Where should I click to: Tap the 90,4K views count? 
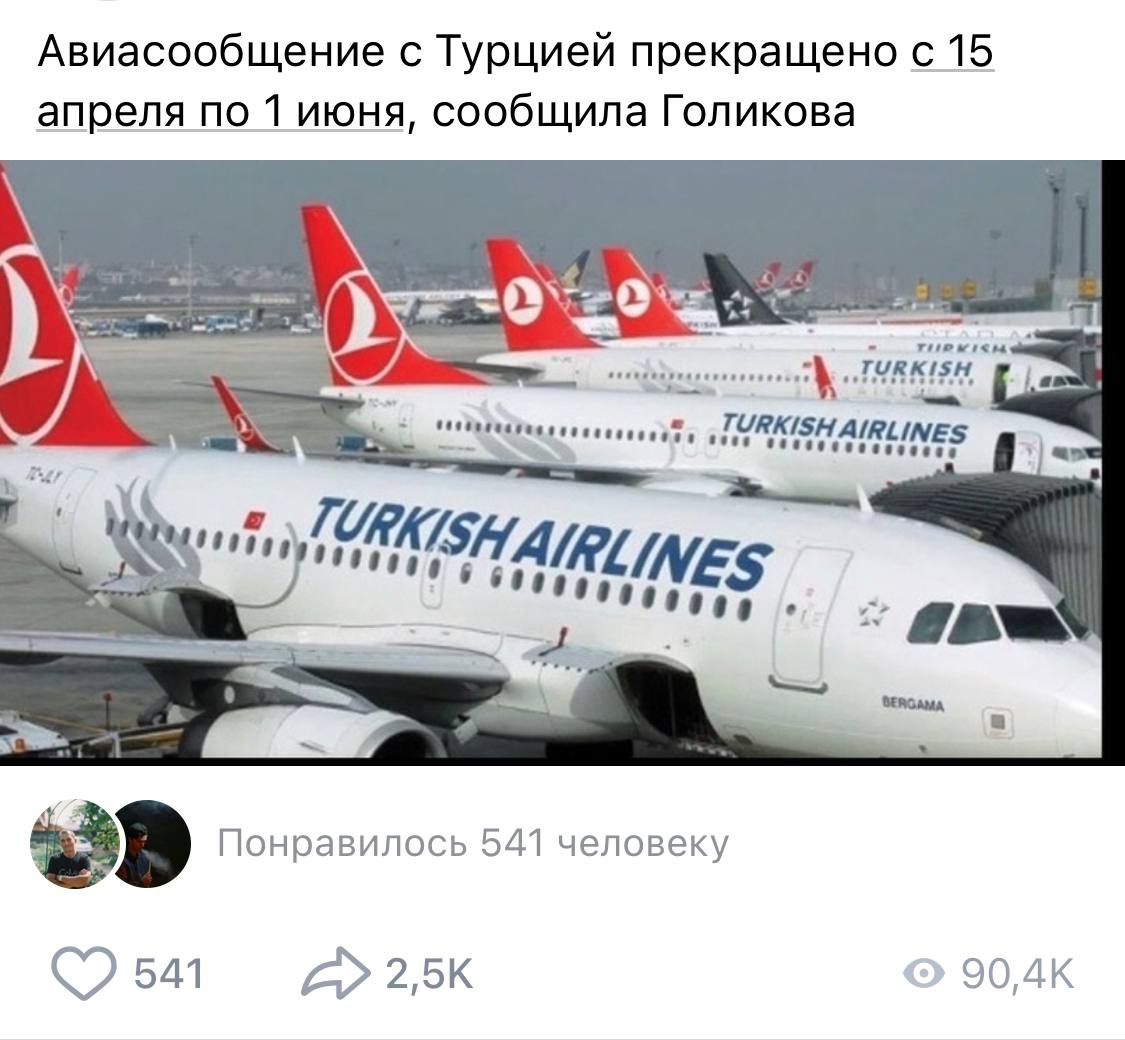coord(1018,974)
